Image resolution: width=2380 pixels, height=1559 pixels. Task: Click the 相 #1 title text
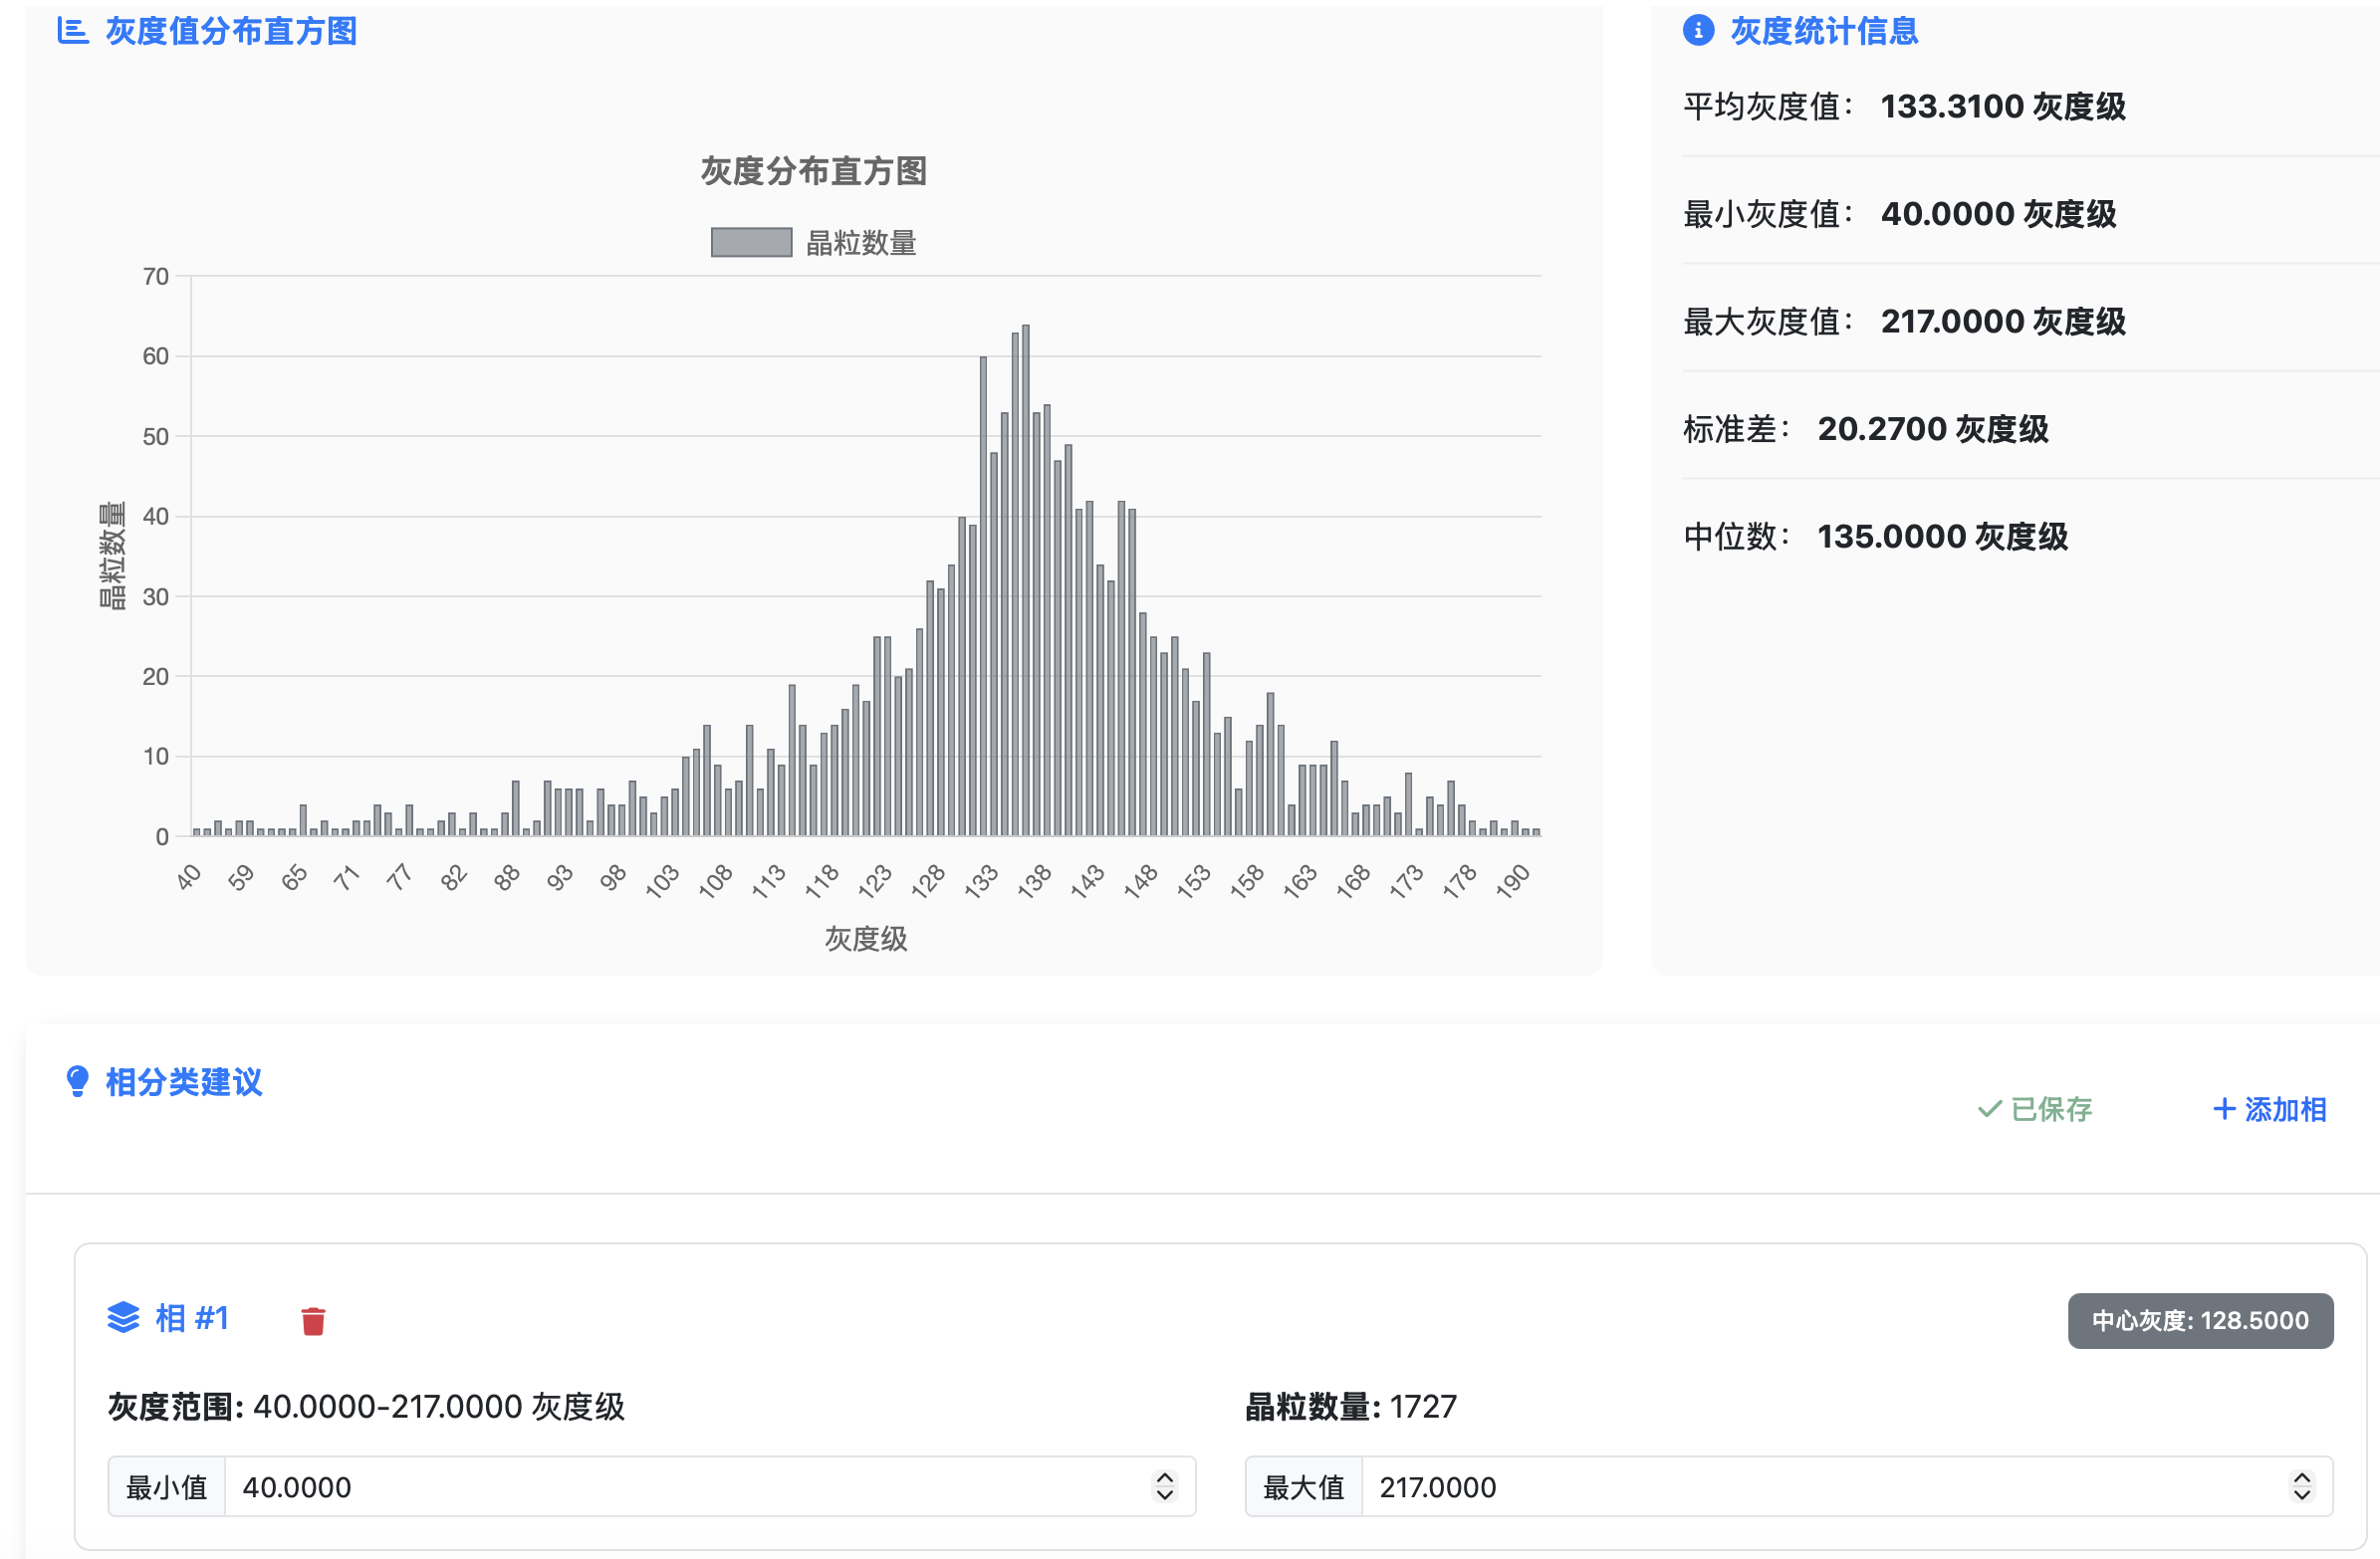point(192,1318)
